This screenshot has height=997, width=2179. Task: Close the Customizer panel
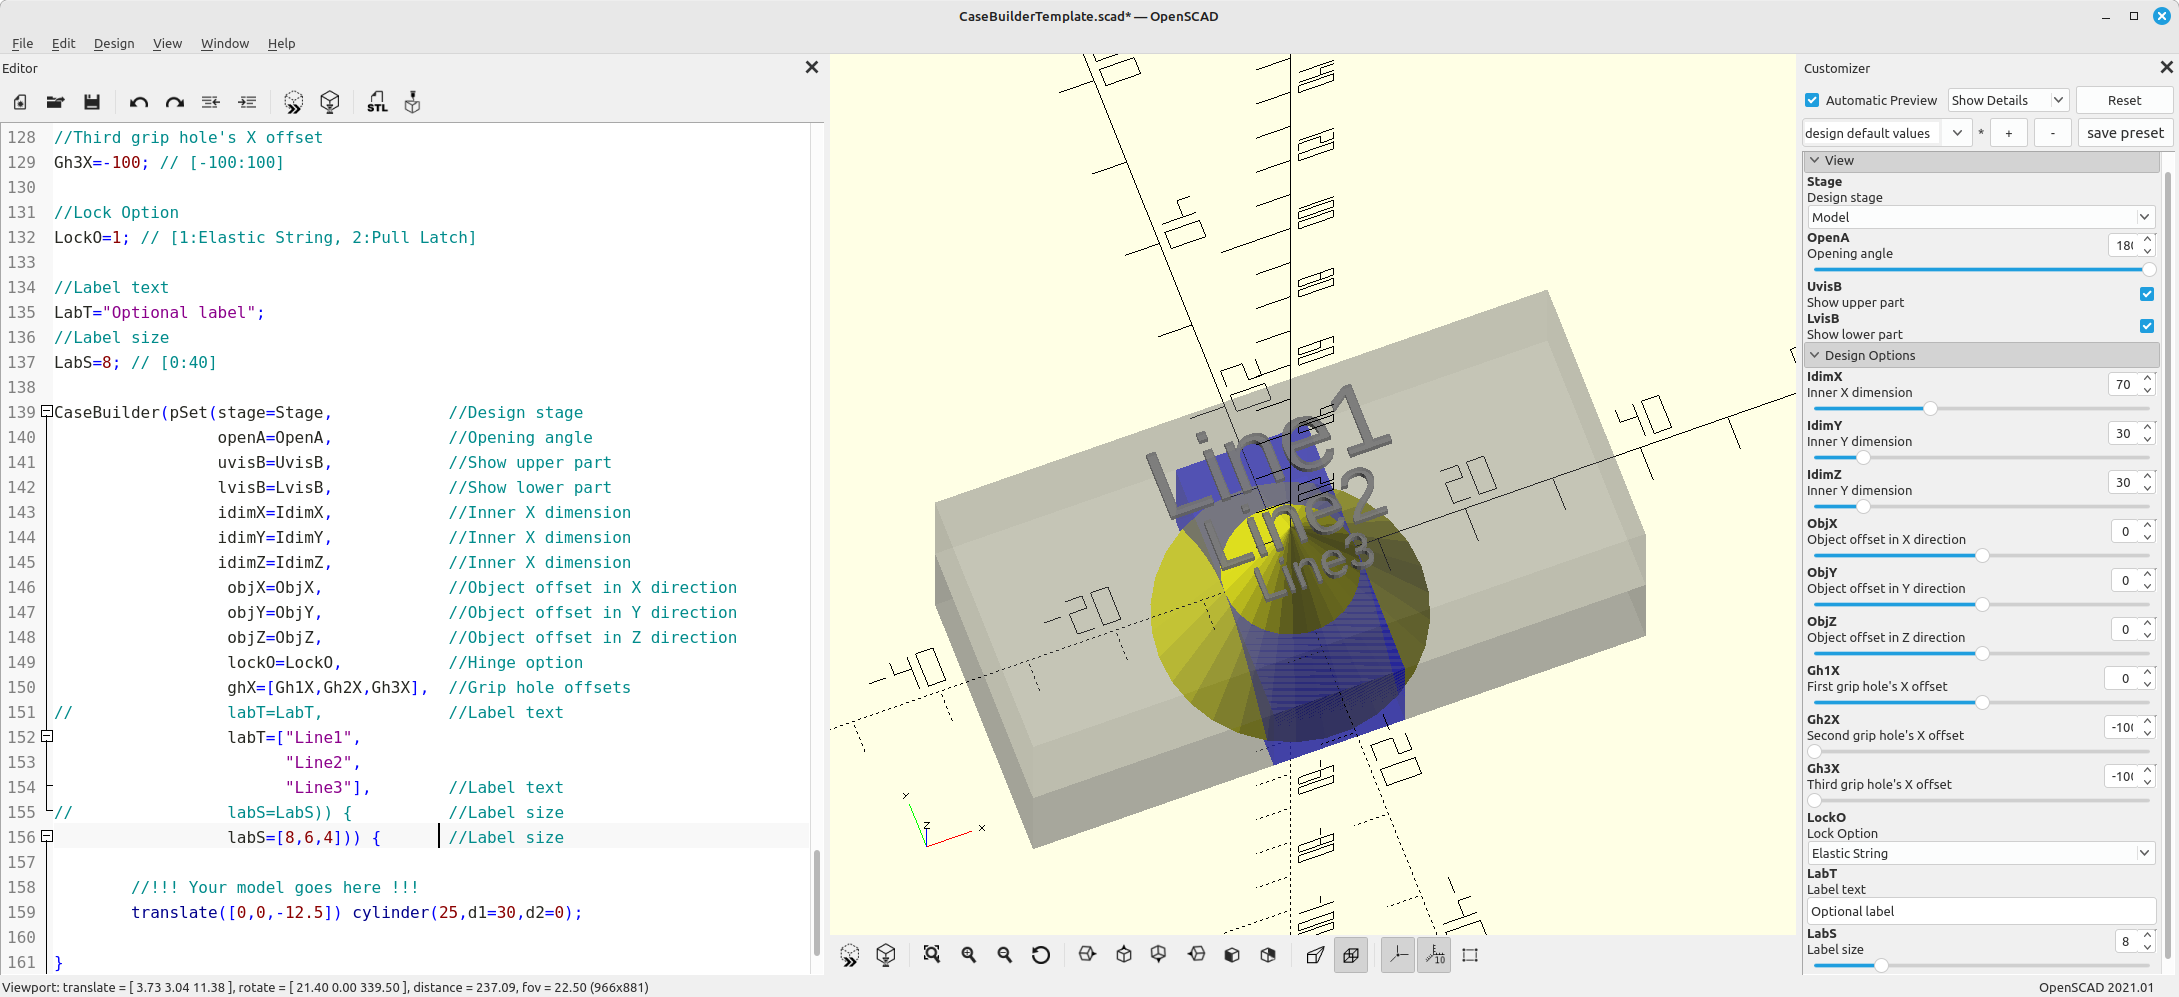pyautogui.click(x=2166, y=67)
